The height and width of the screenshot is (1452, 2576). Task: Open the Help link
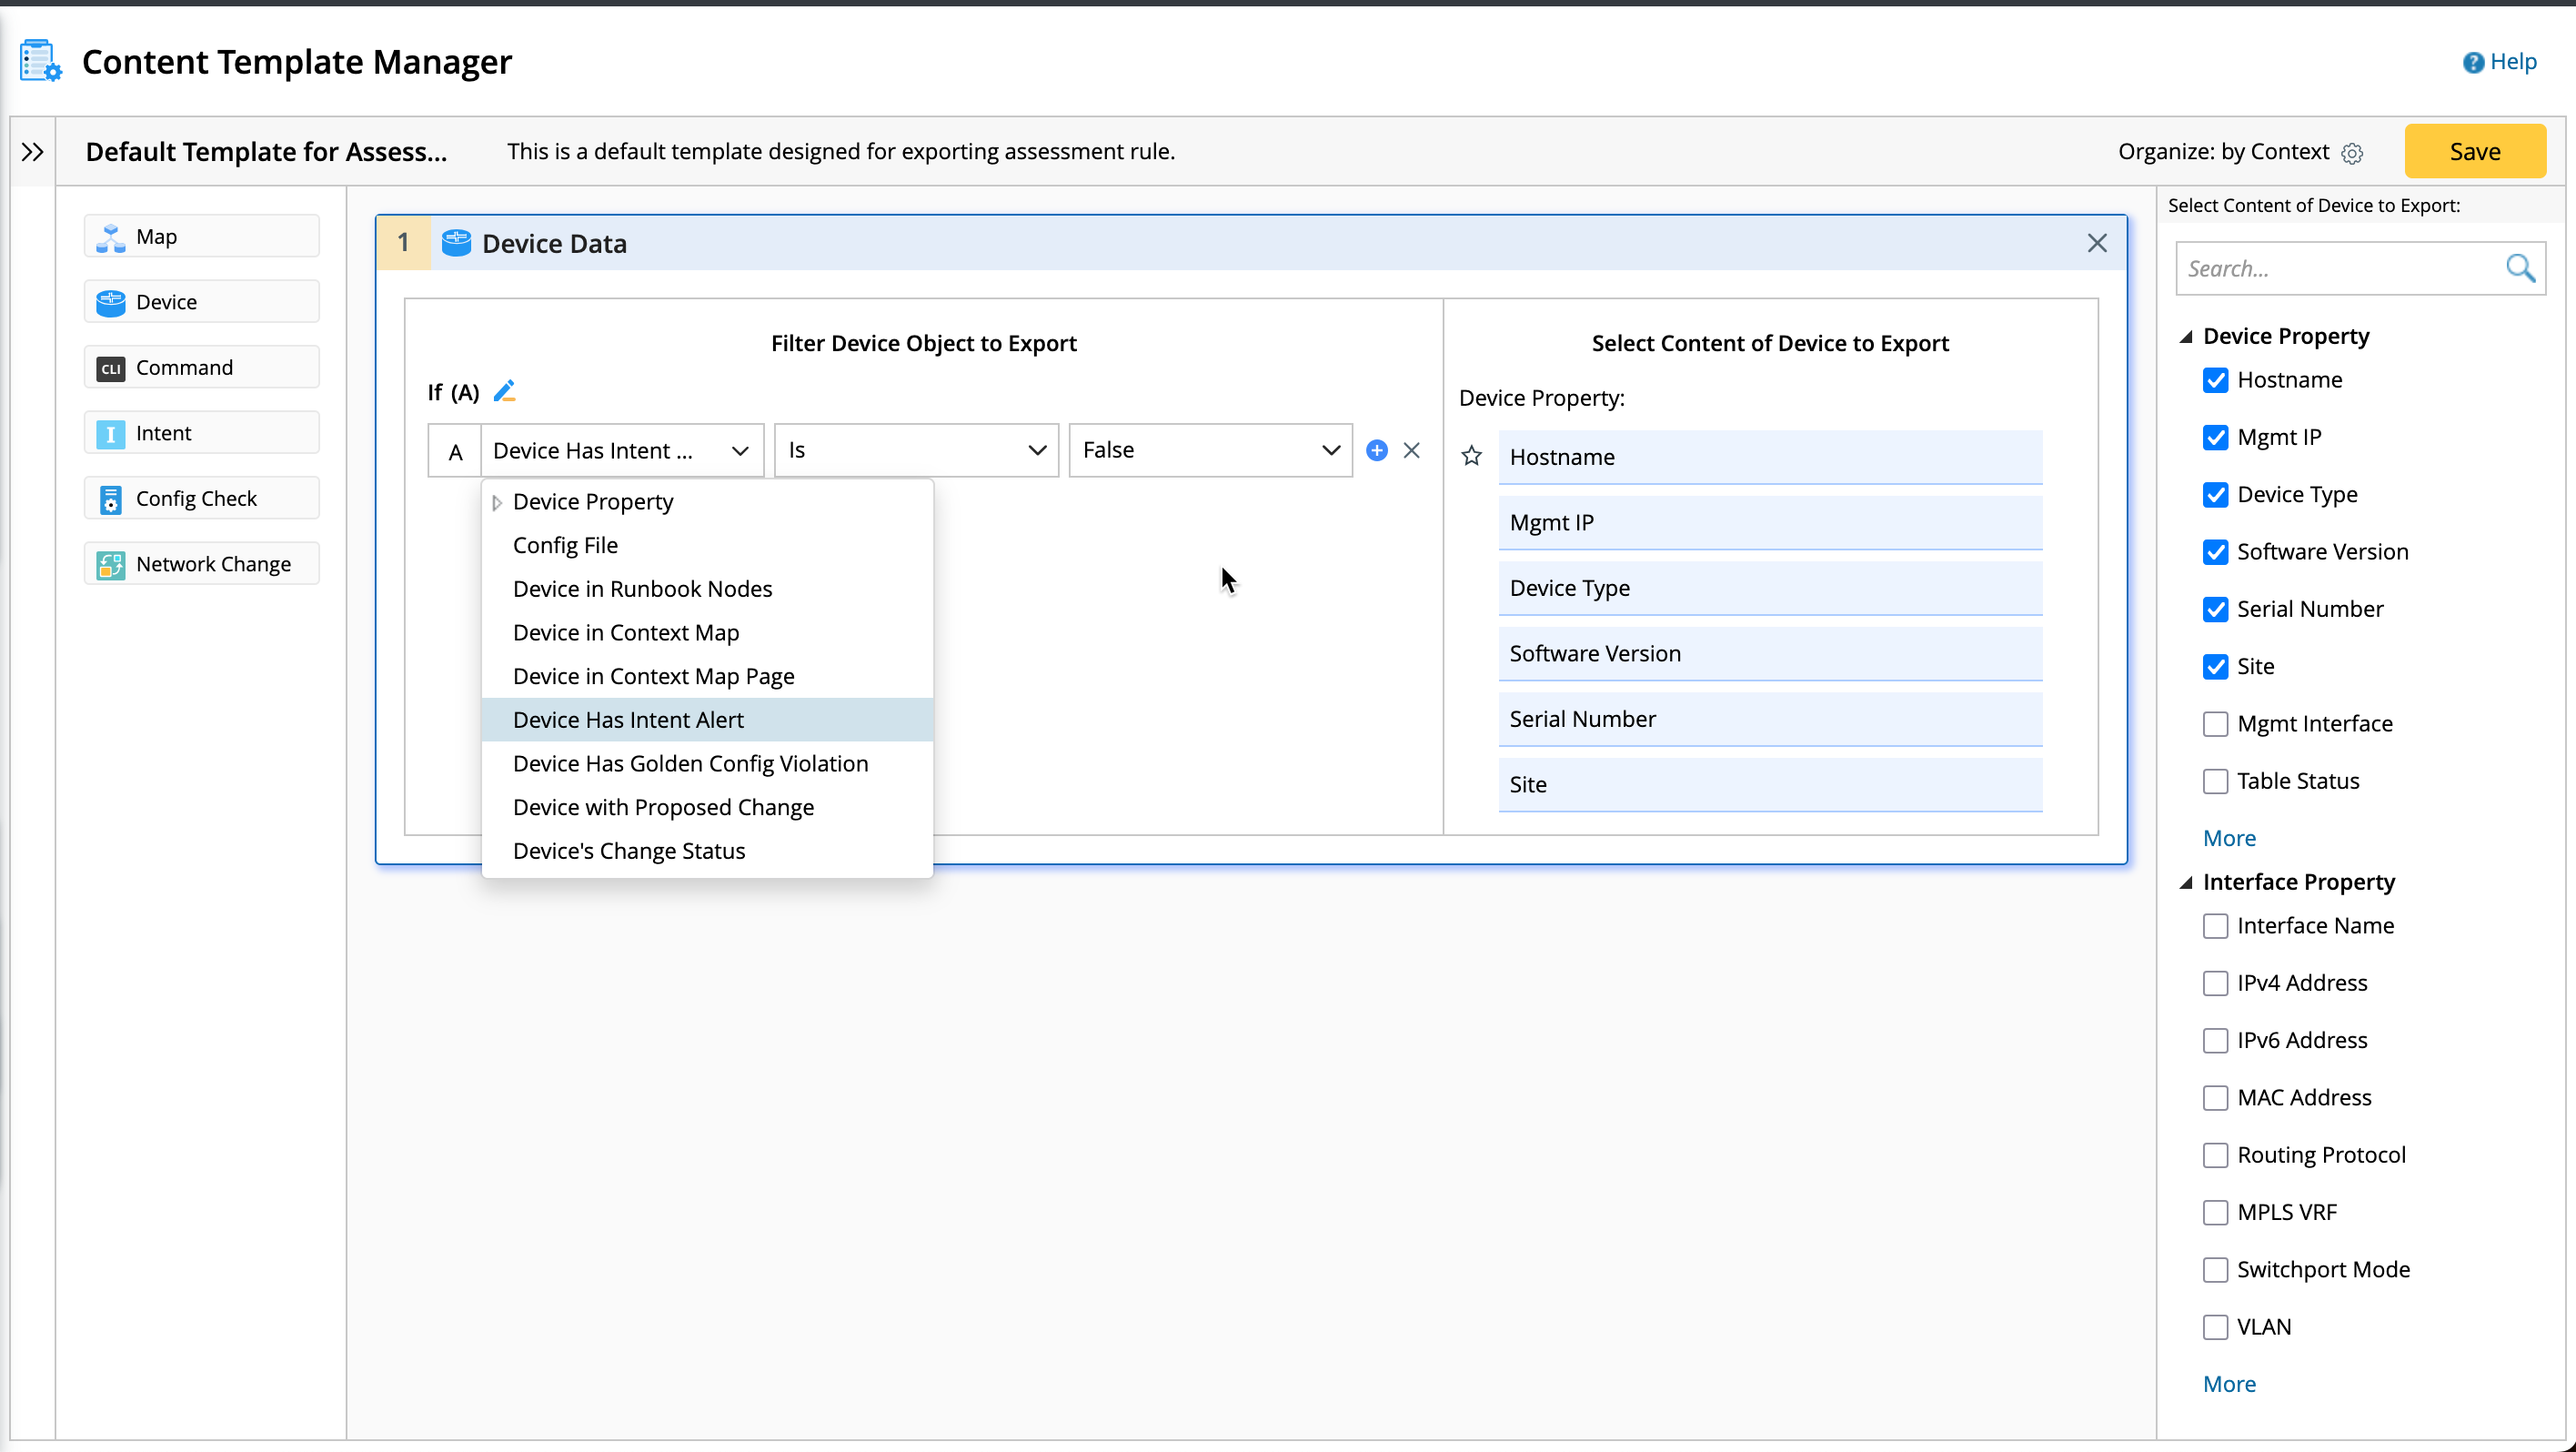click(x=2500, y=62)
